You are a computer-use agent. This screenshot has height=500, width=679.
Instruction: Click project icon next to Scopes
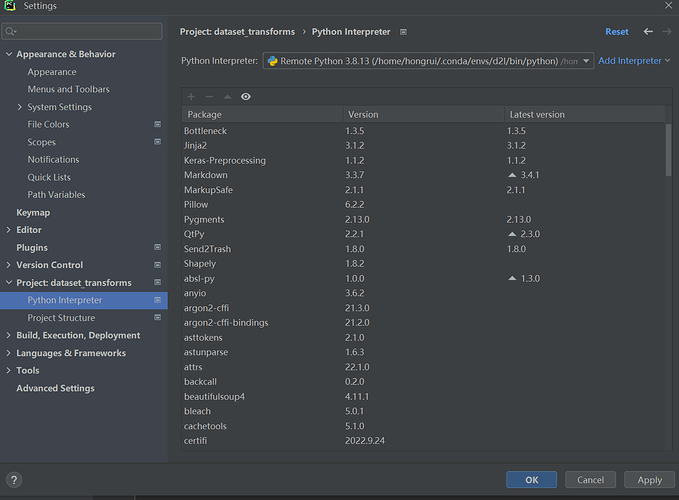158,142
